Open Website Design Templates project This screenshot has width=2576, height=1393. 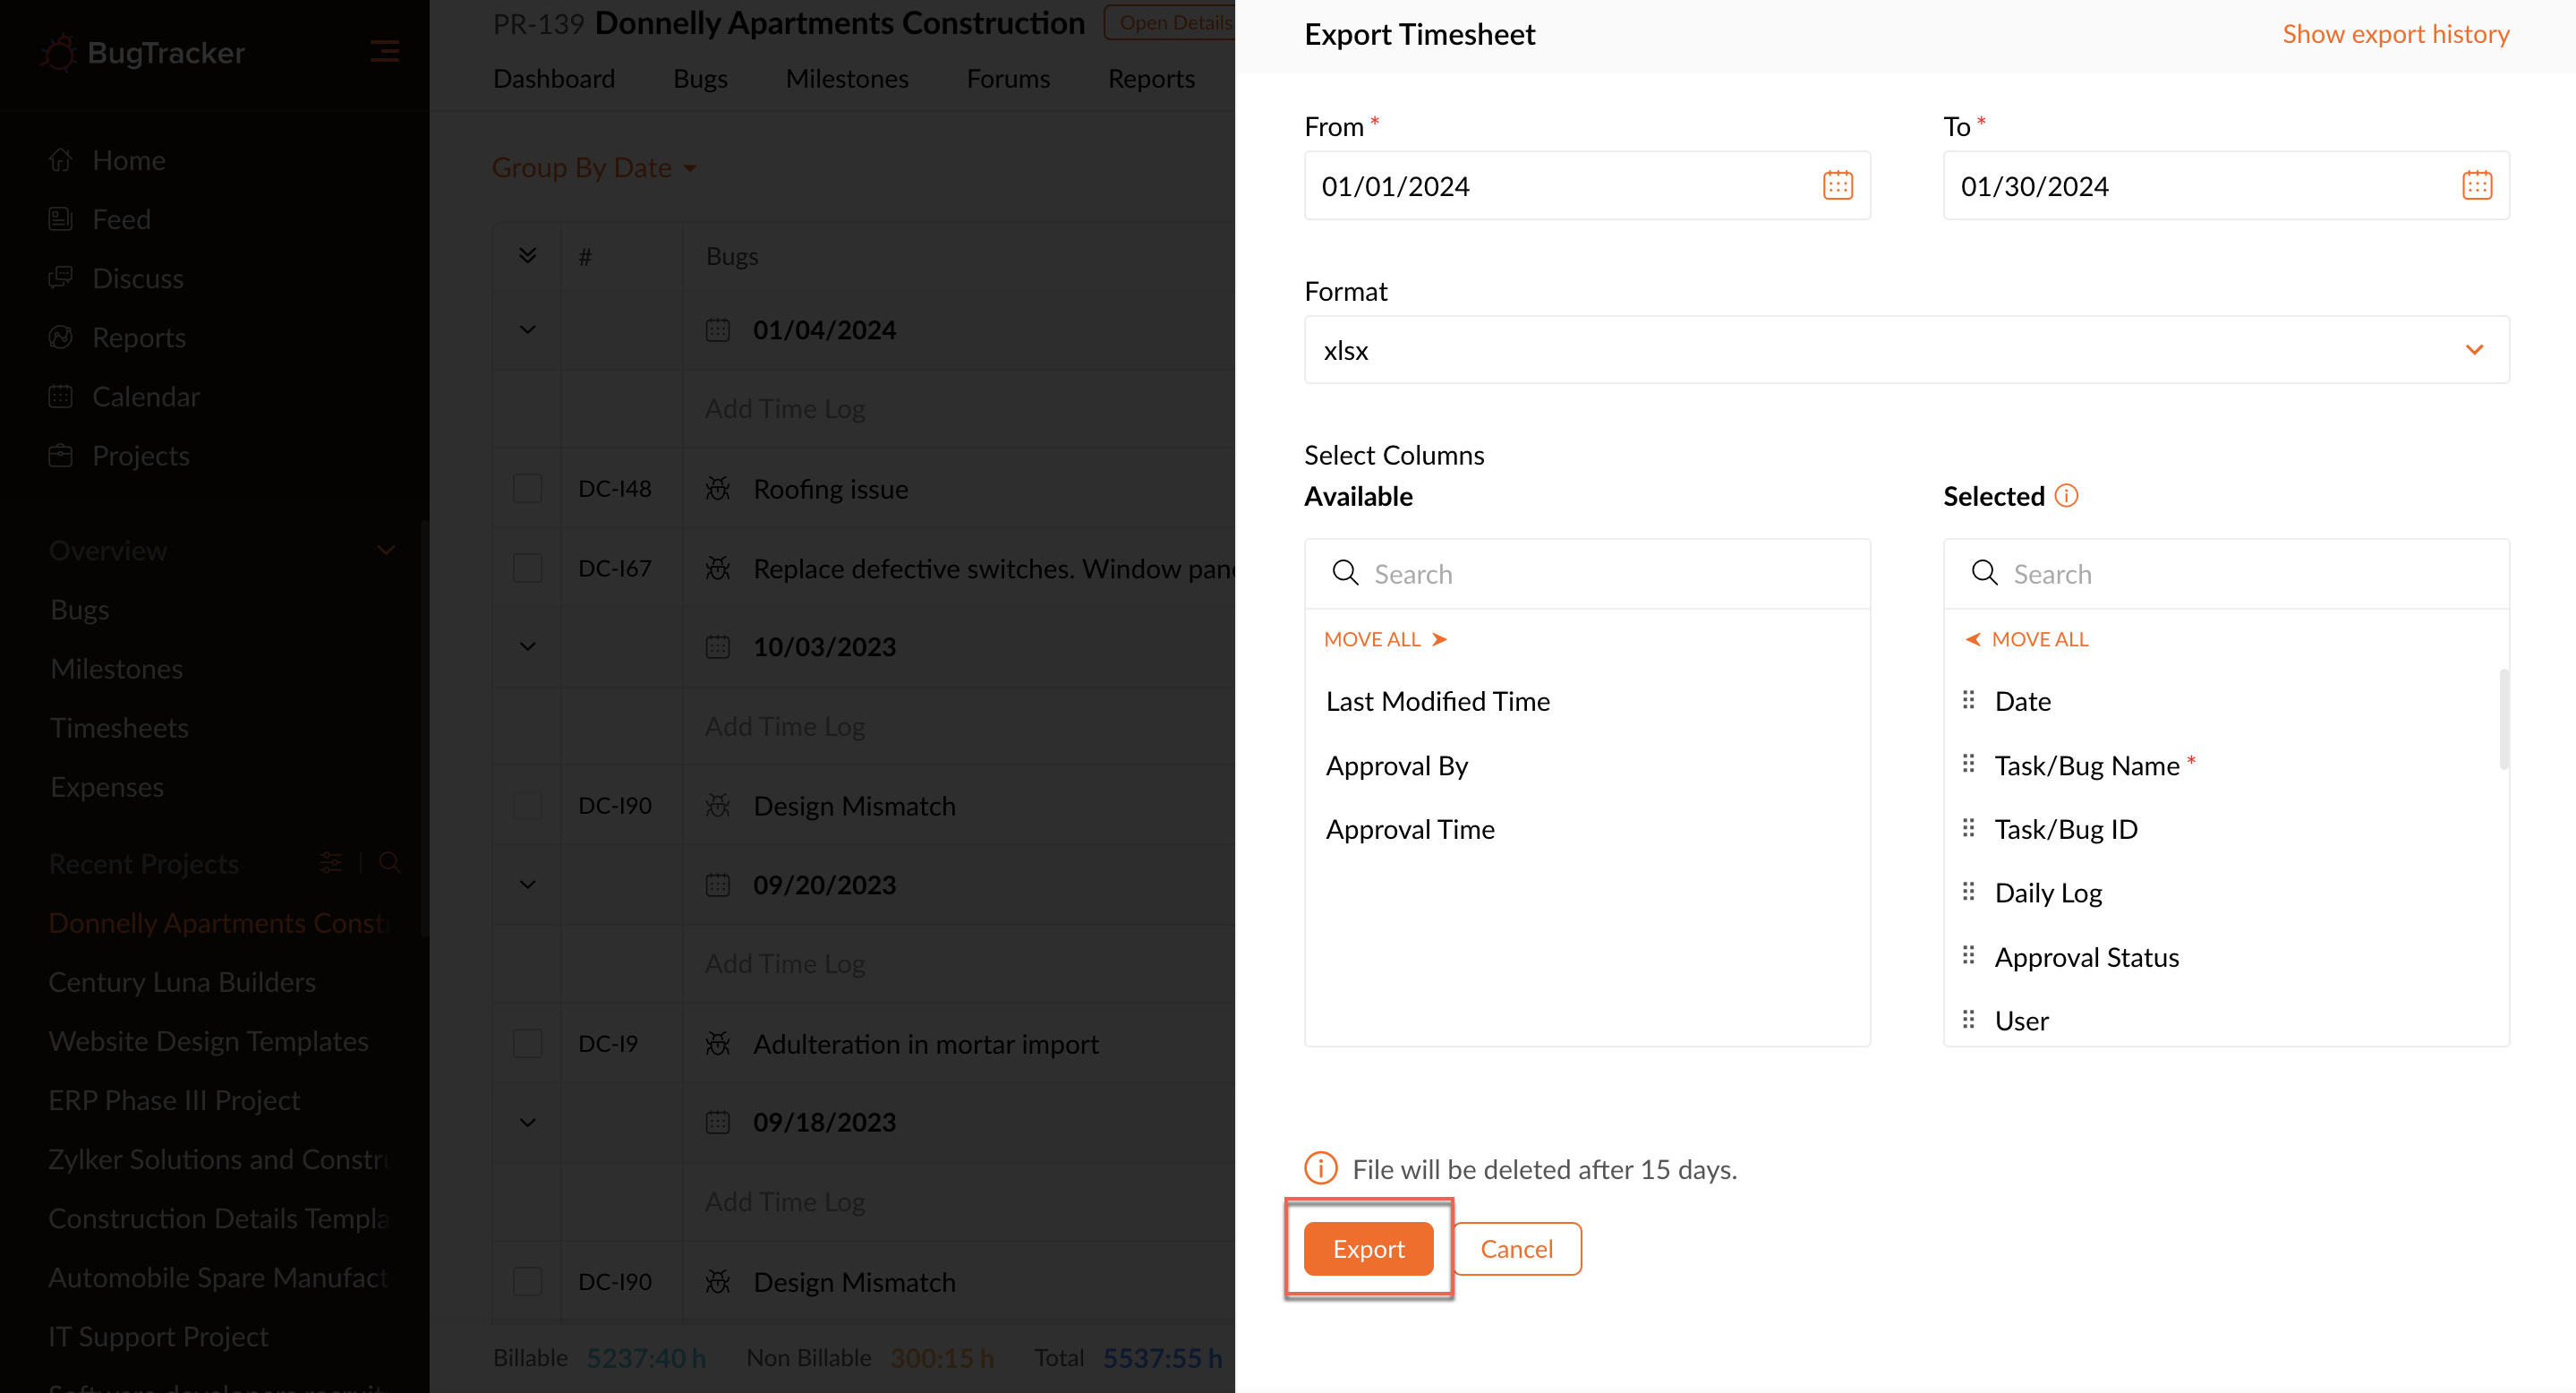coord(208,1041)
